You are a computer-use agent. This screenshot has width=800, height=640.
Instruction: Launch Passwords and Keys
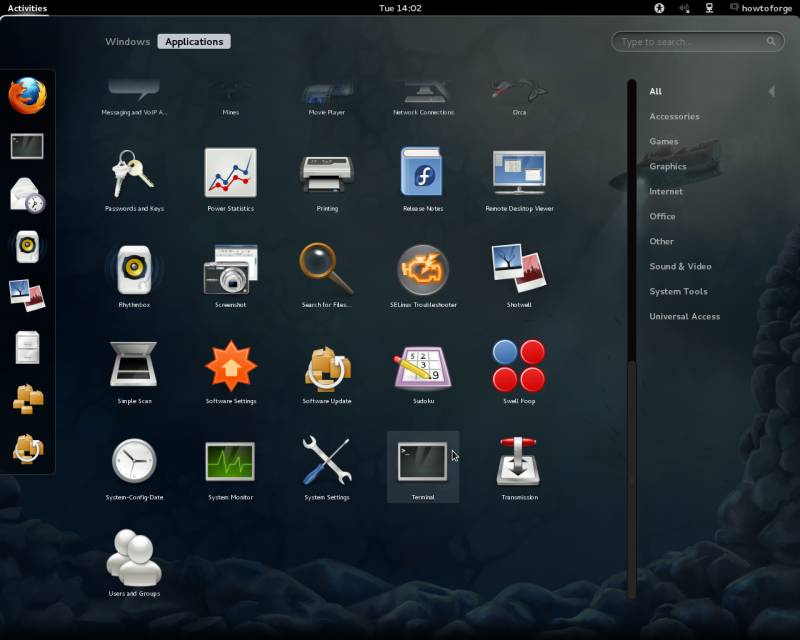point(133,173)
